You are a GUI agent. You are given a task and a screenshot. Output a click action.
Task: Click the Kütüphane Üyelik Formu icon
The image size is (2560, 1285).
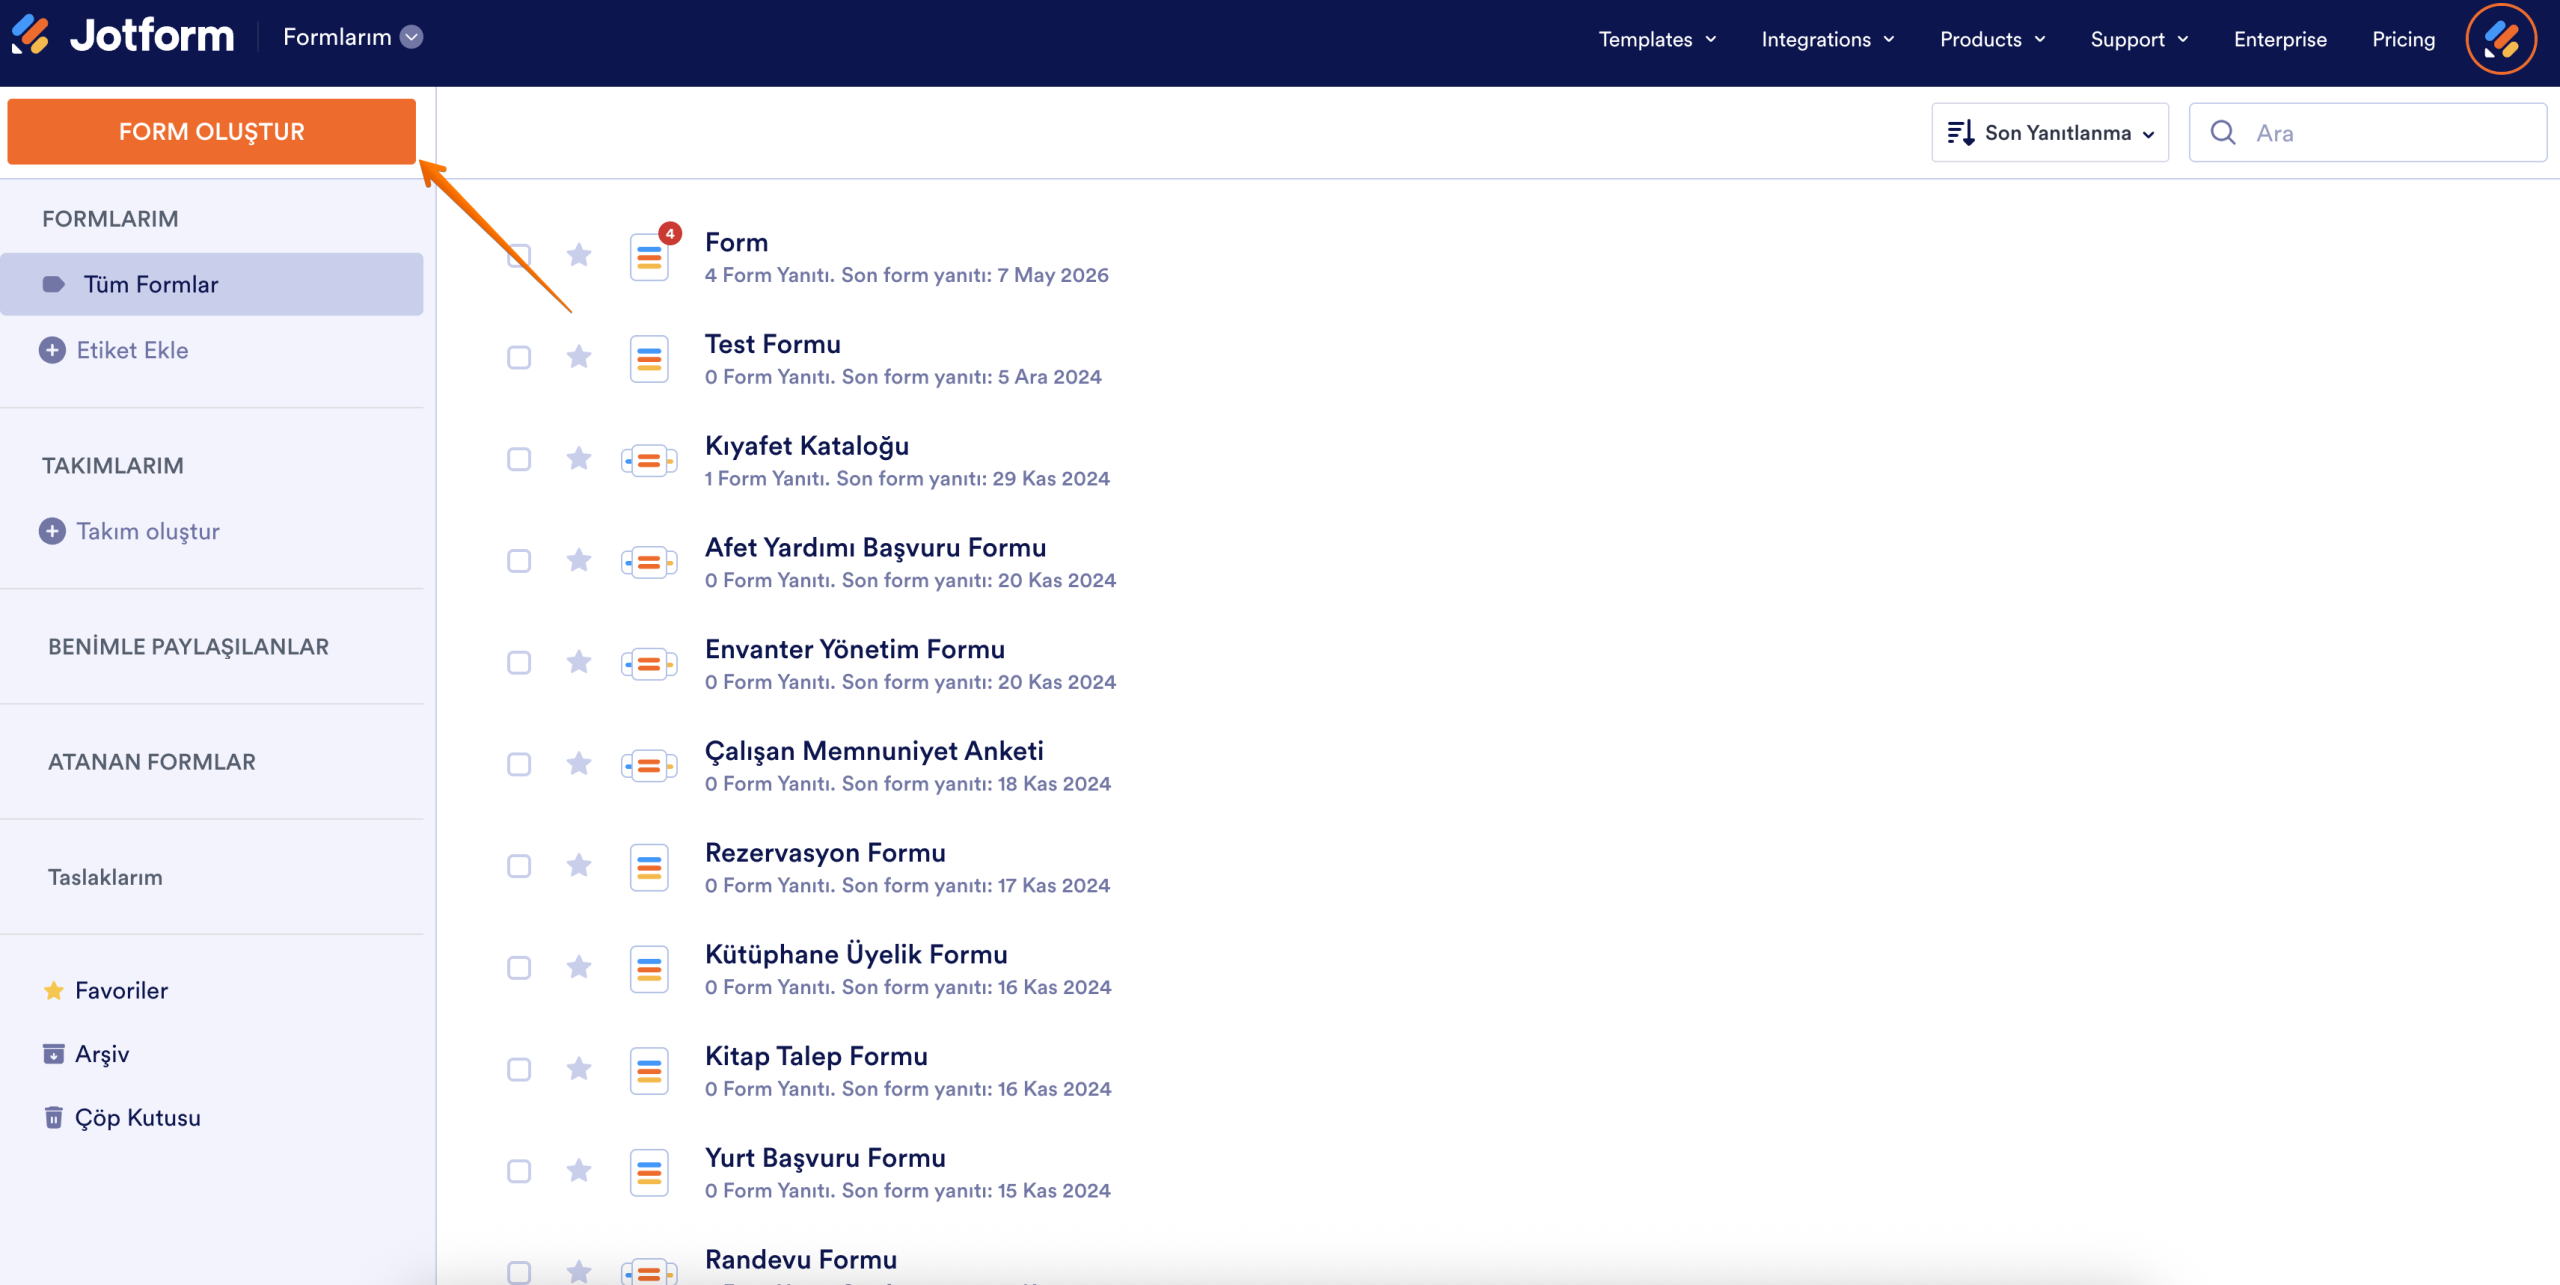tap(650, 970)
